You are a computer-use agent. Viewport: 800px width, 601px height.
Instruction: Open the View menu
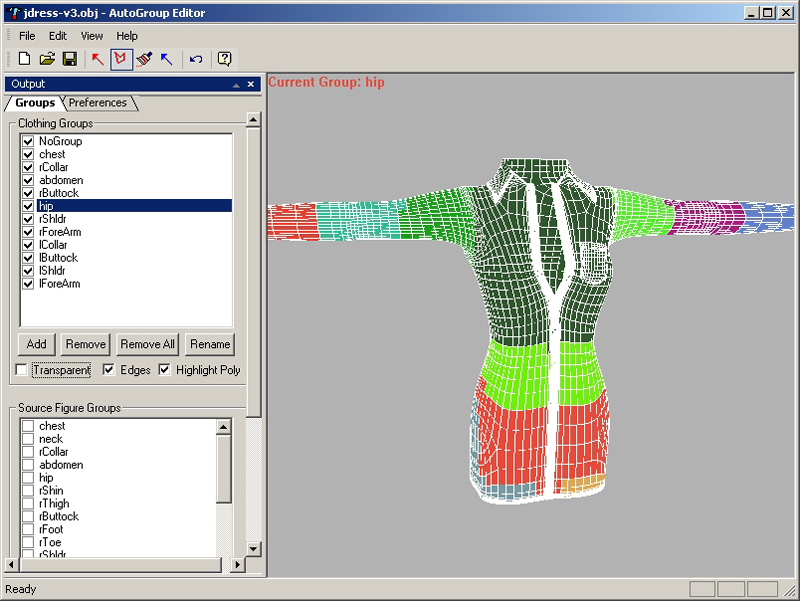[x=92, y=36]
